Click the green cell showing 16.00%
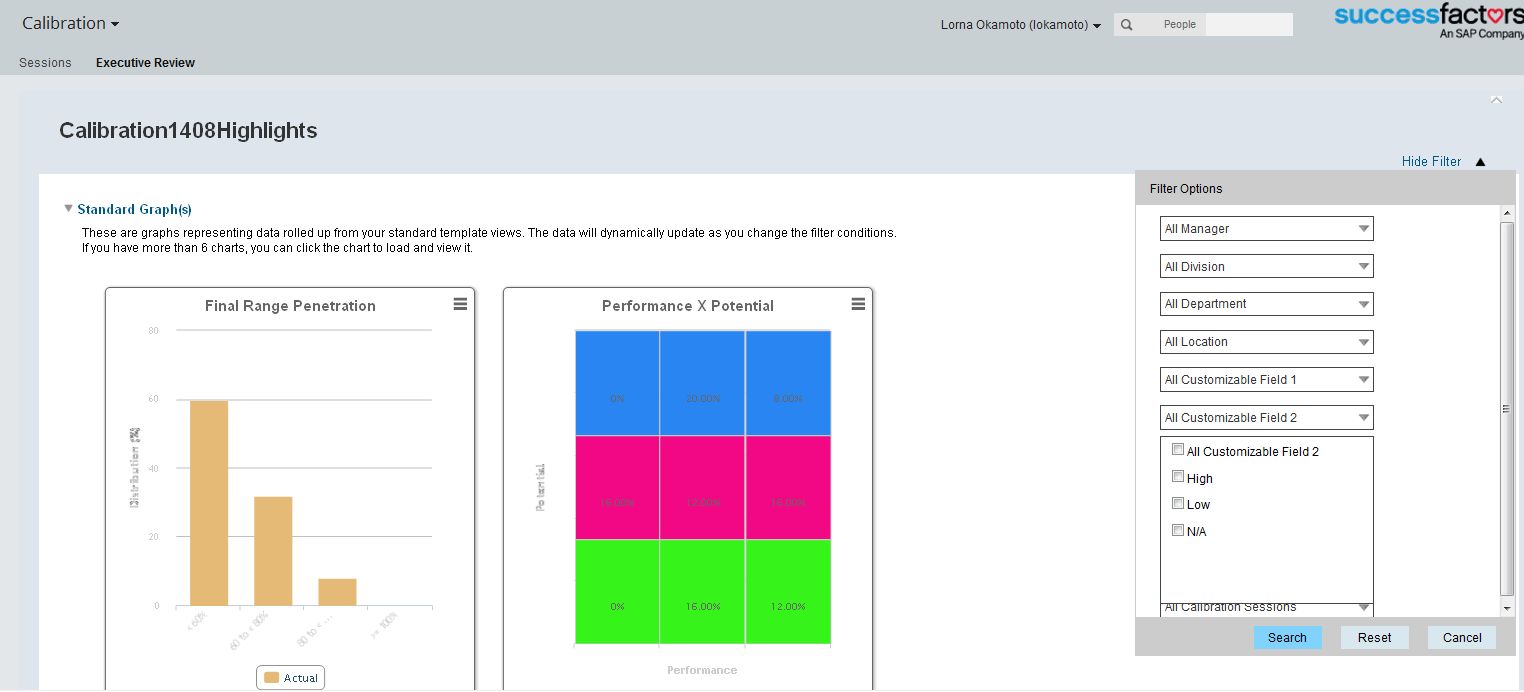 [x=702, y=591]
